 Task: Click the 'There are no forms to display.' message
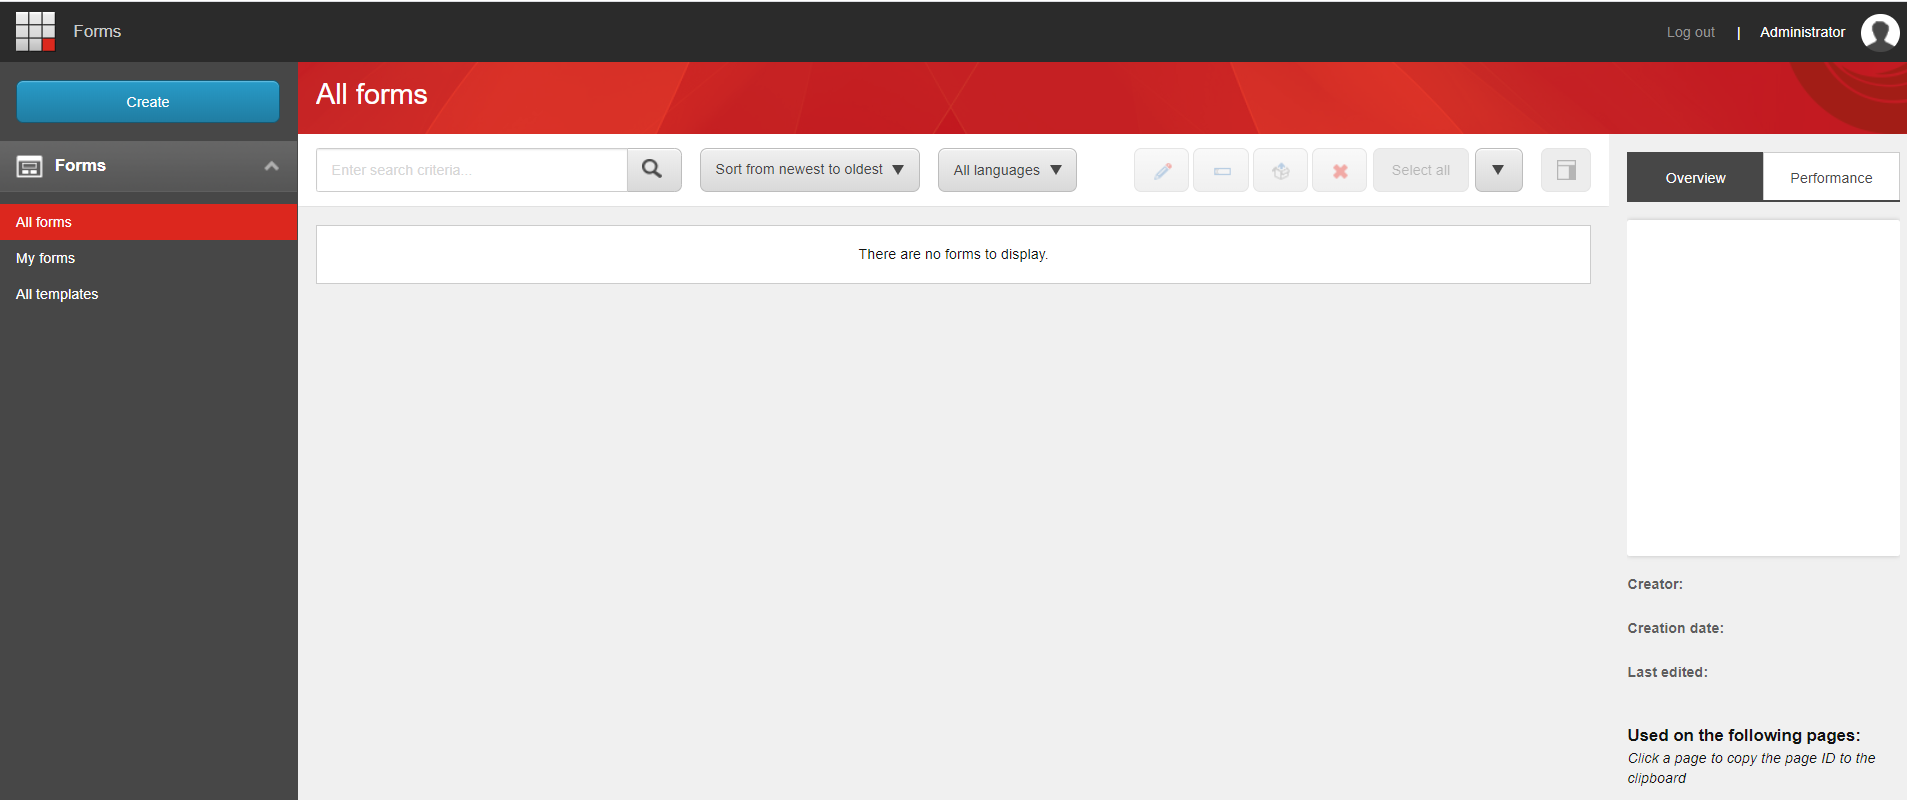[953, 254]
